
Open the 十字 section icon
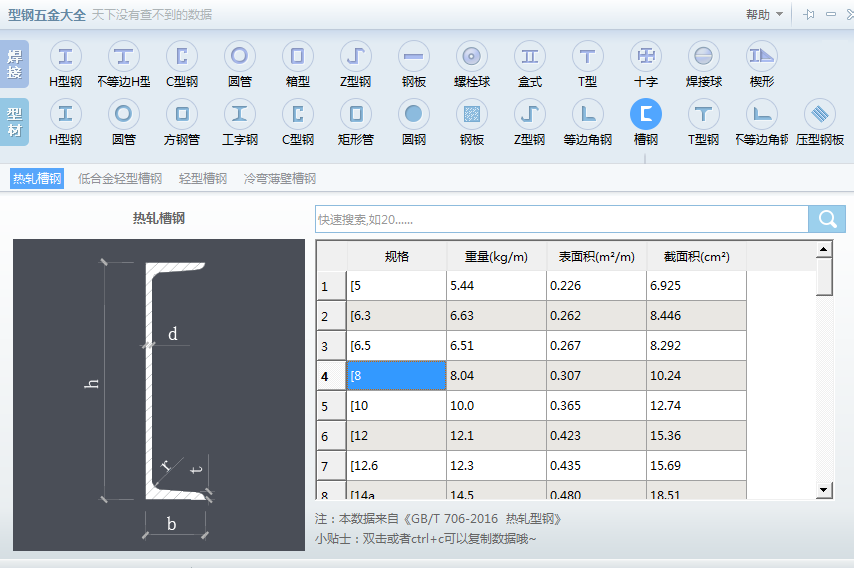tap(646, 56)
